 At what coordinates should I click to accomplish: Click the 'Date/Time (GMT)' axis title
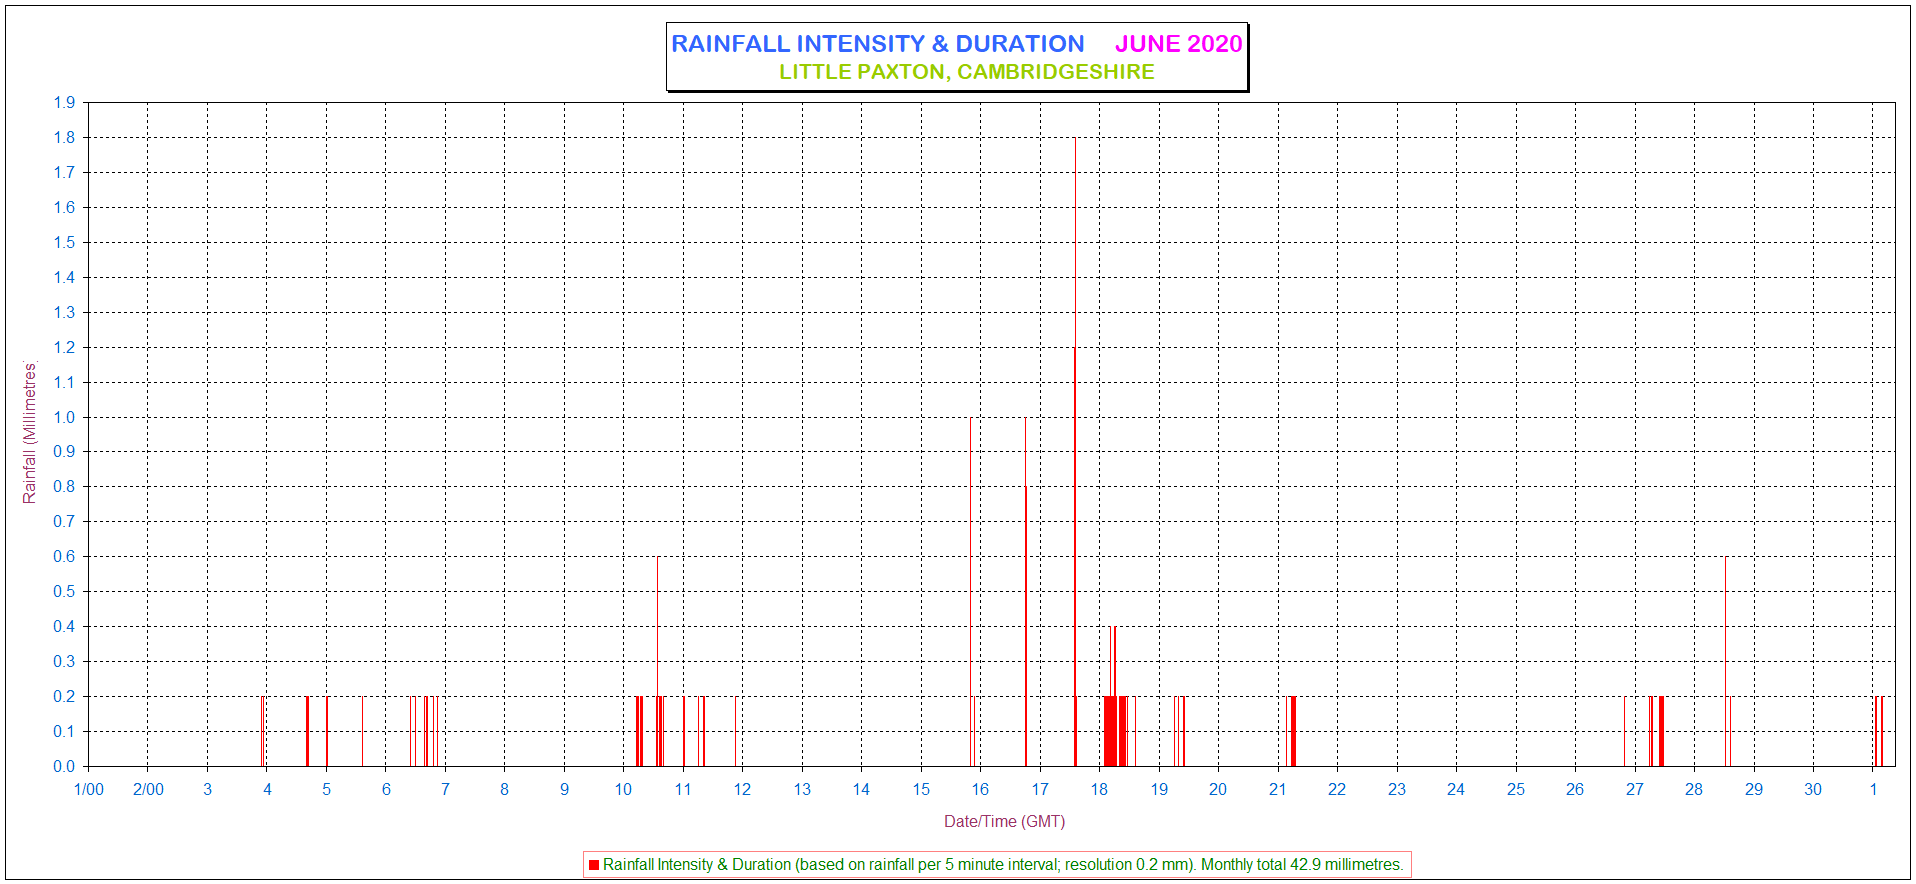click(1004, 821)
